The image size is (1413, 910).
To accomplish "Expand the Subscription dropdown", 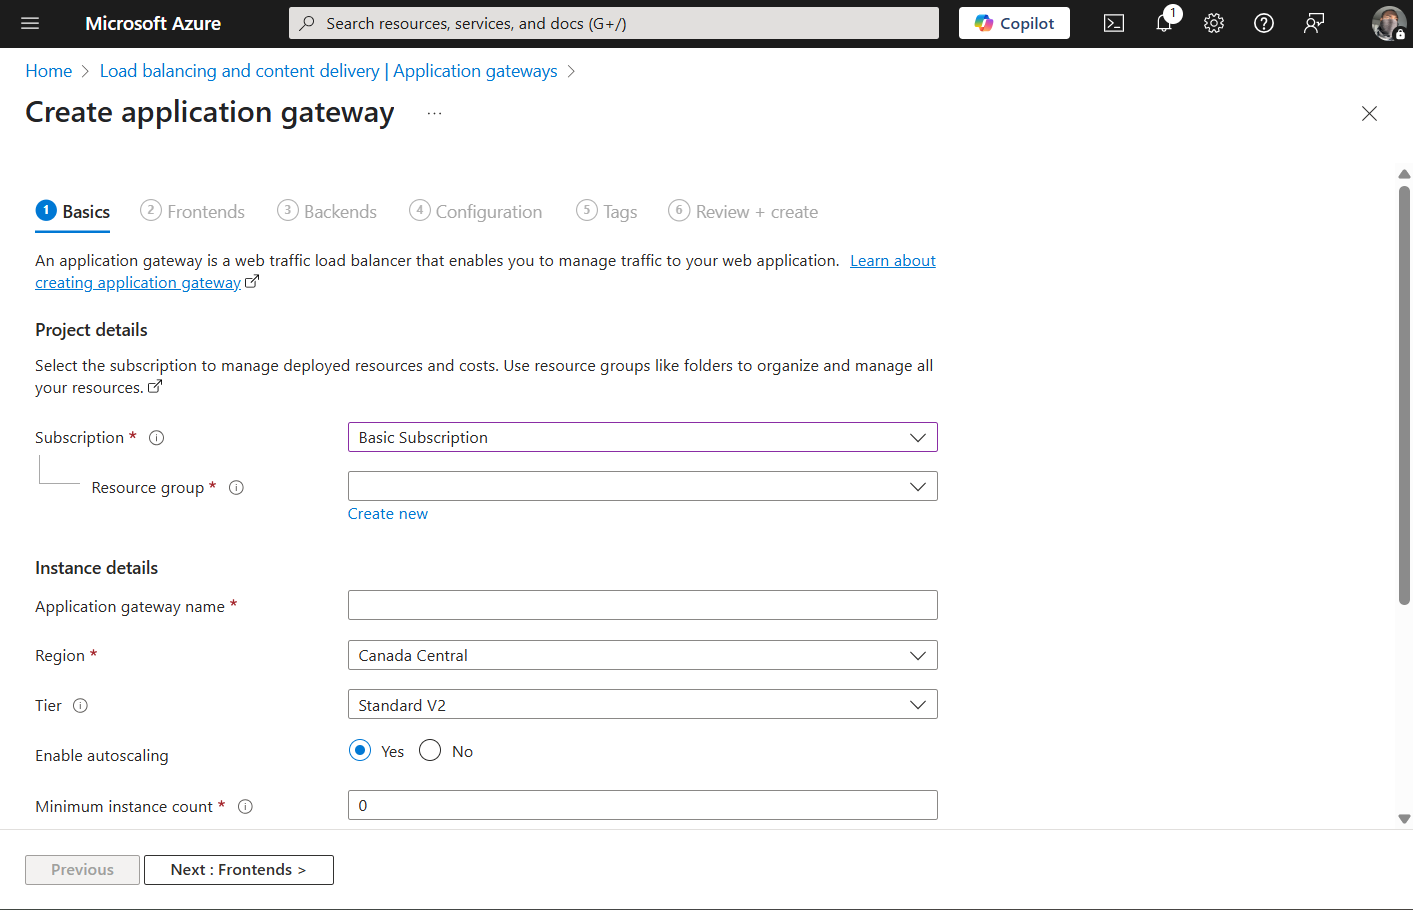I will [x=643, y=437].
